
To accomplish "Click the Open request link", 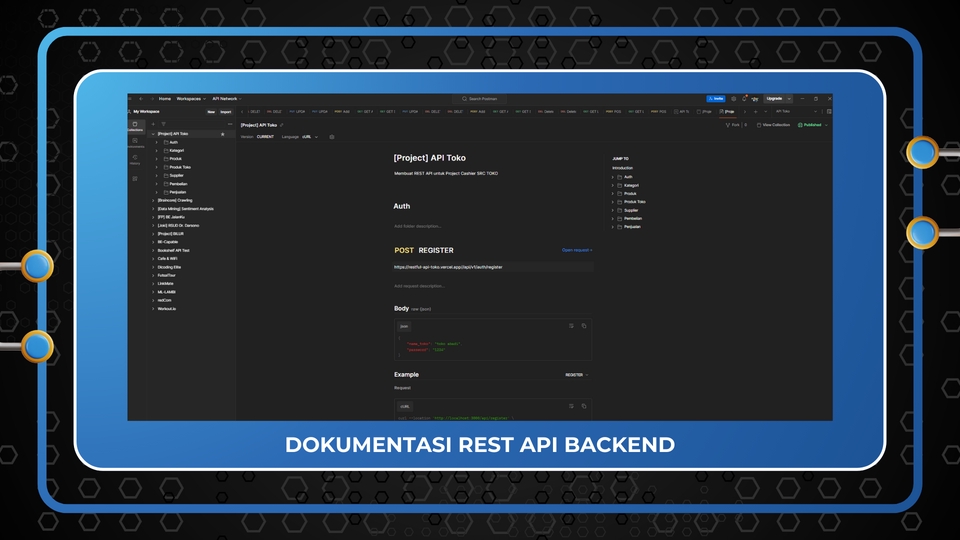I will [x=577, y=250].
